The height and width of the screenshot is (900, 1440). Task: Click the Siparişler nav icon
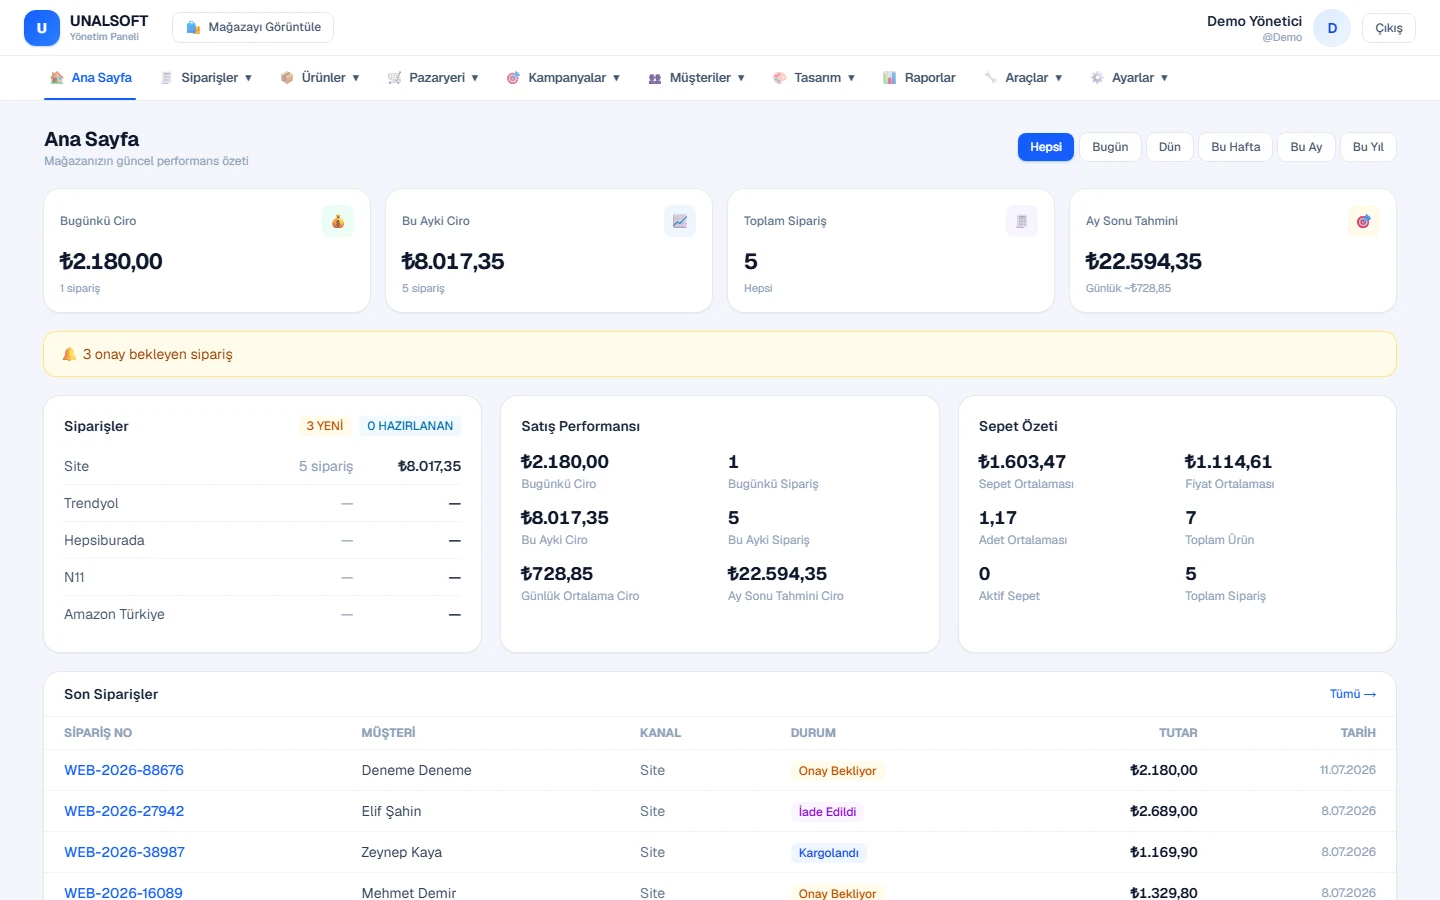tap(167, 78)
